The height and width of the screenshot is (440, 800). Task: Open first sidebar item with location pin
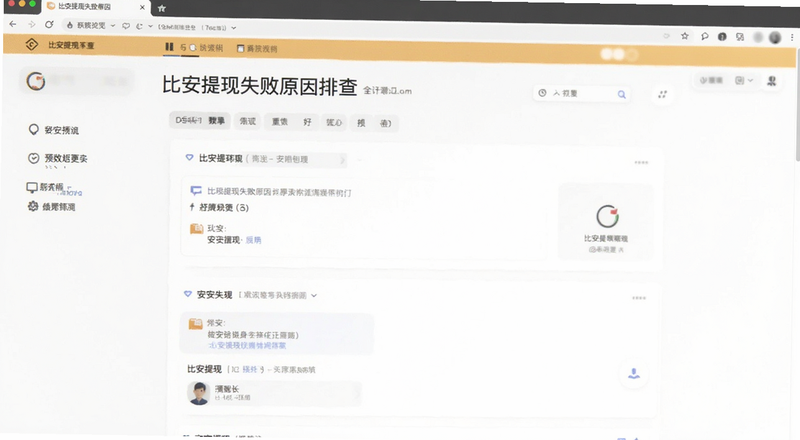pyautogui.click(x=54, y=130)
